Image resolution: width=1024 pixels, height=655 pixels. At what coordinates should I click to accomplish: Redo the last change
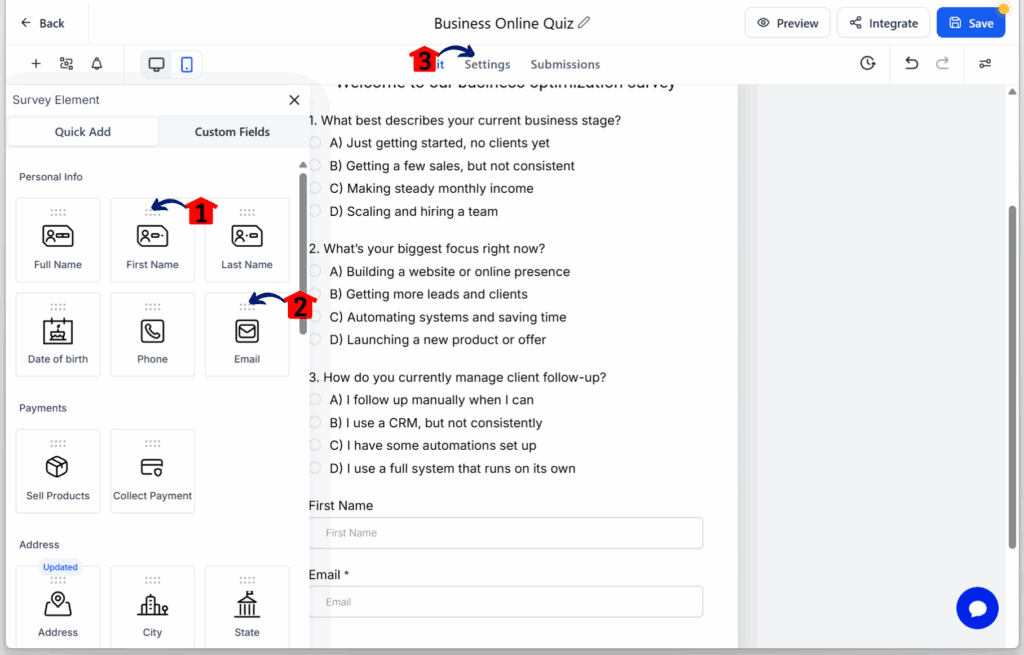click(x=942, y=63)
